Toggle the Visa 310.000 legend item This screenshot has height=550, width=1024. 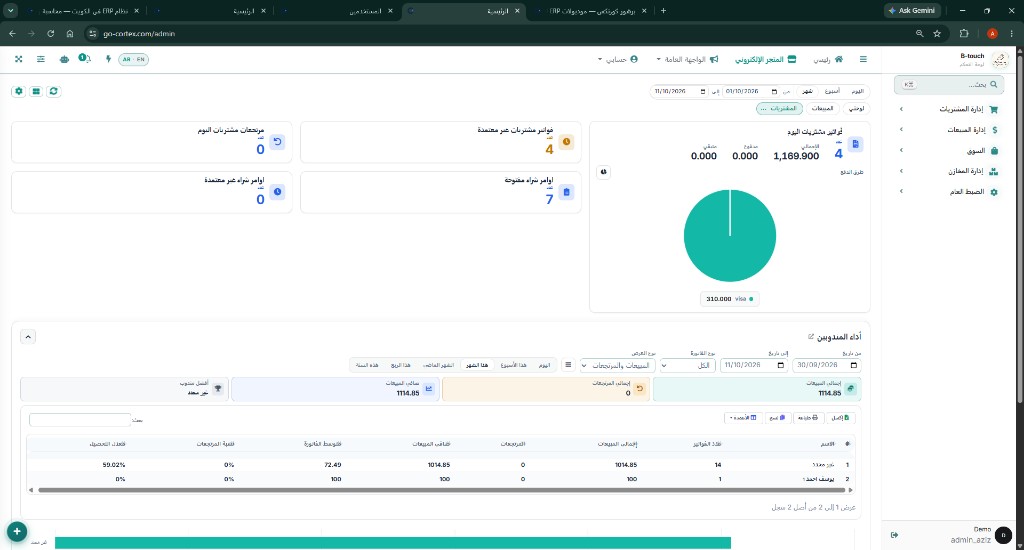coord(729,299)
